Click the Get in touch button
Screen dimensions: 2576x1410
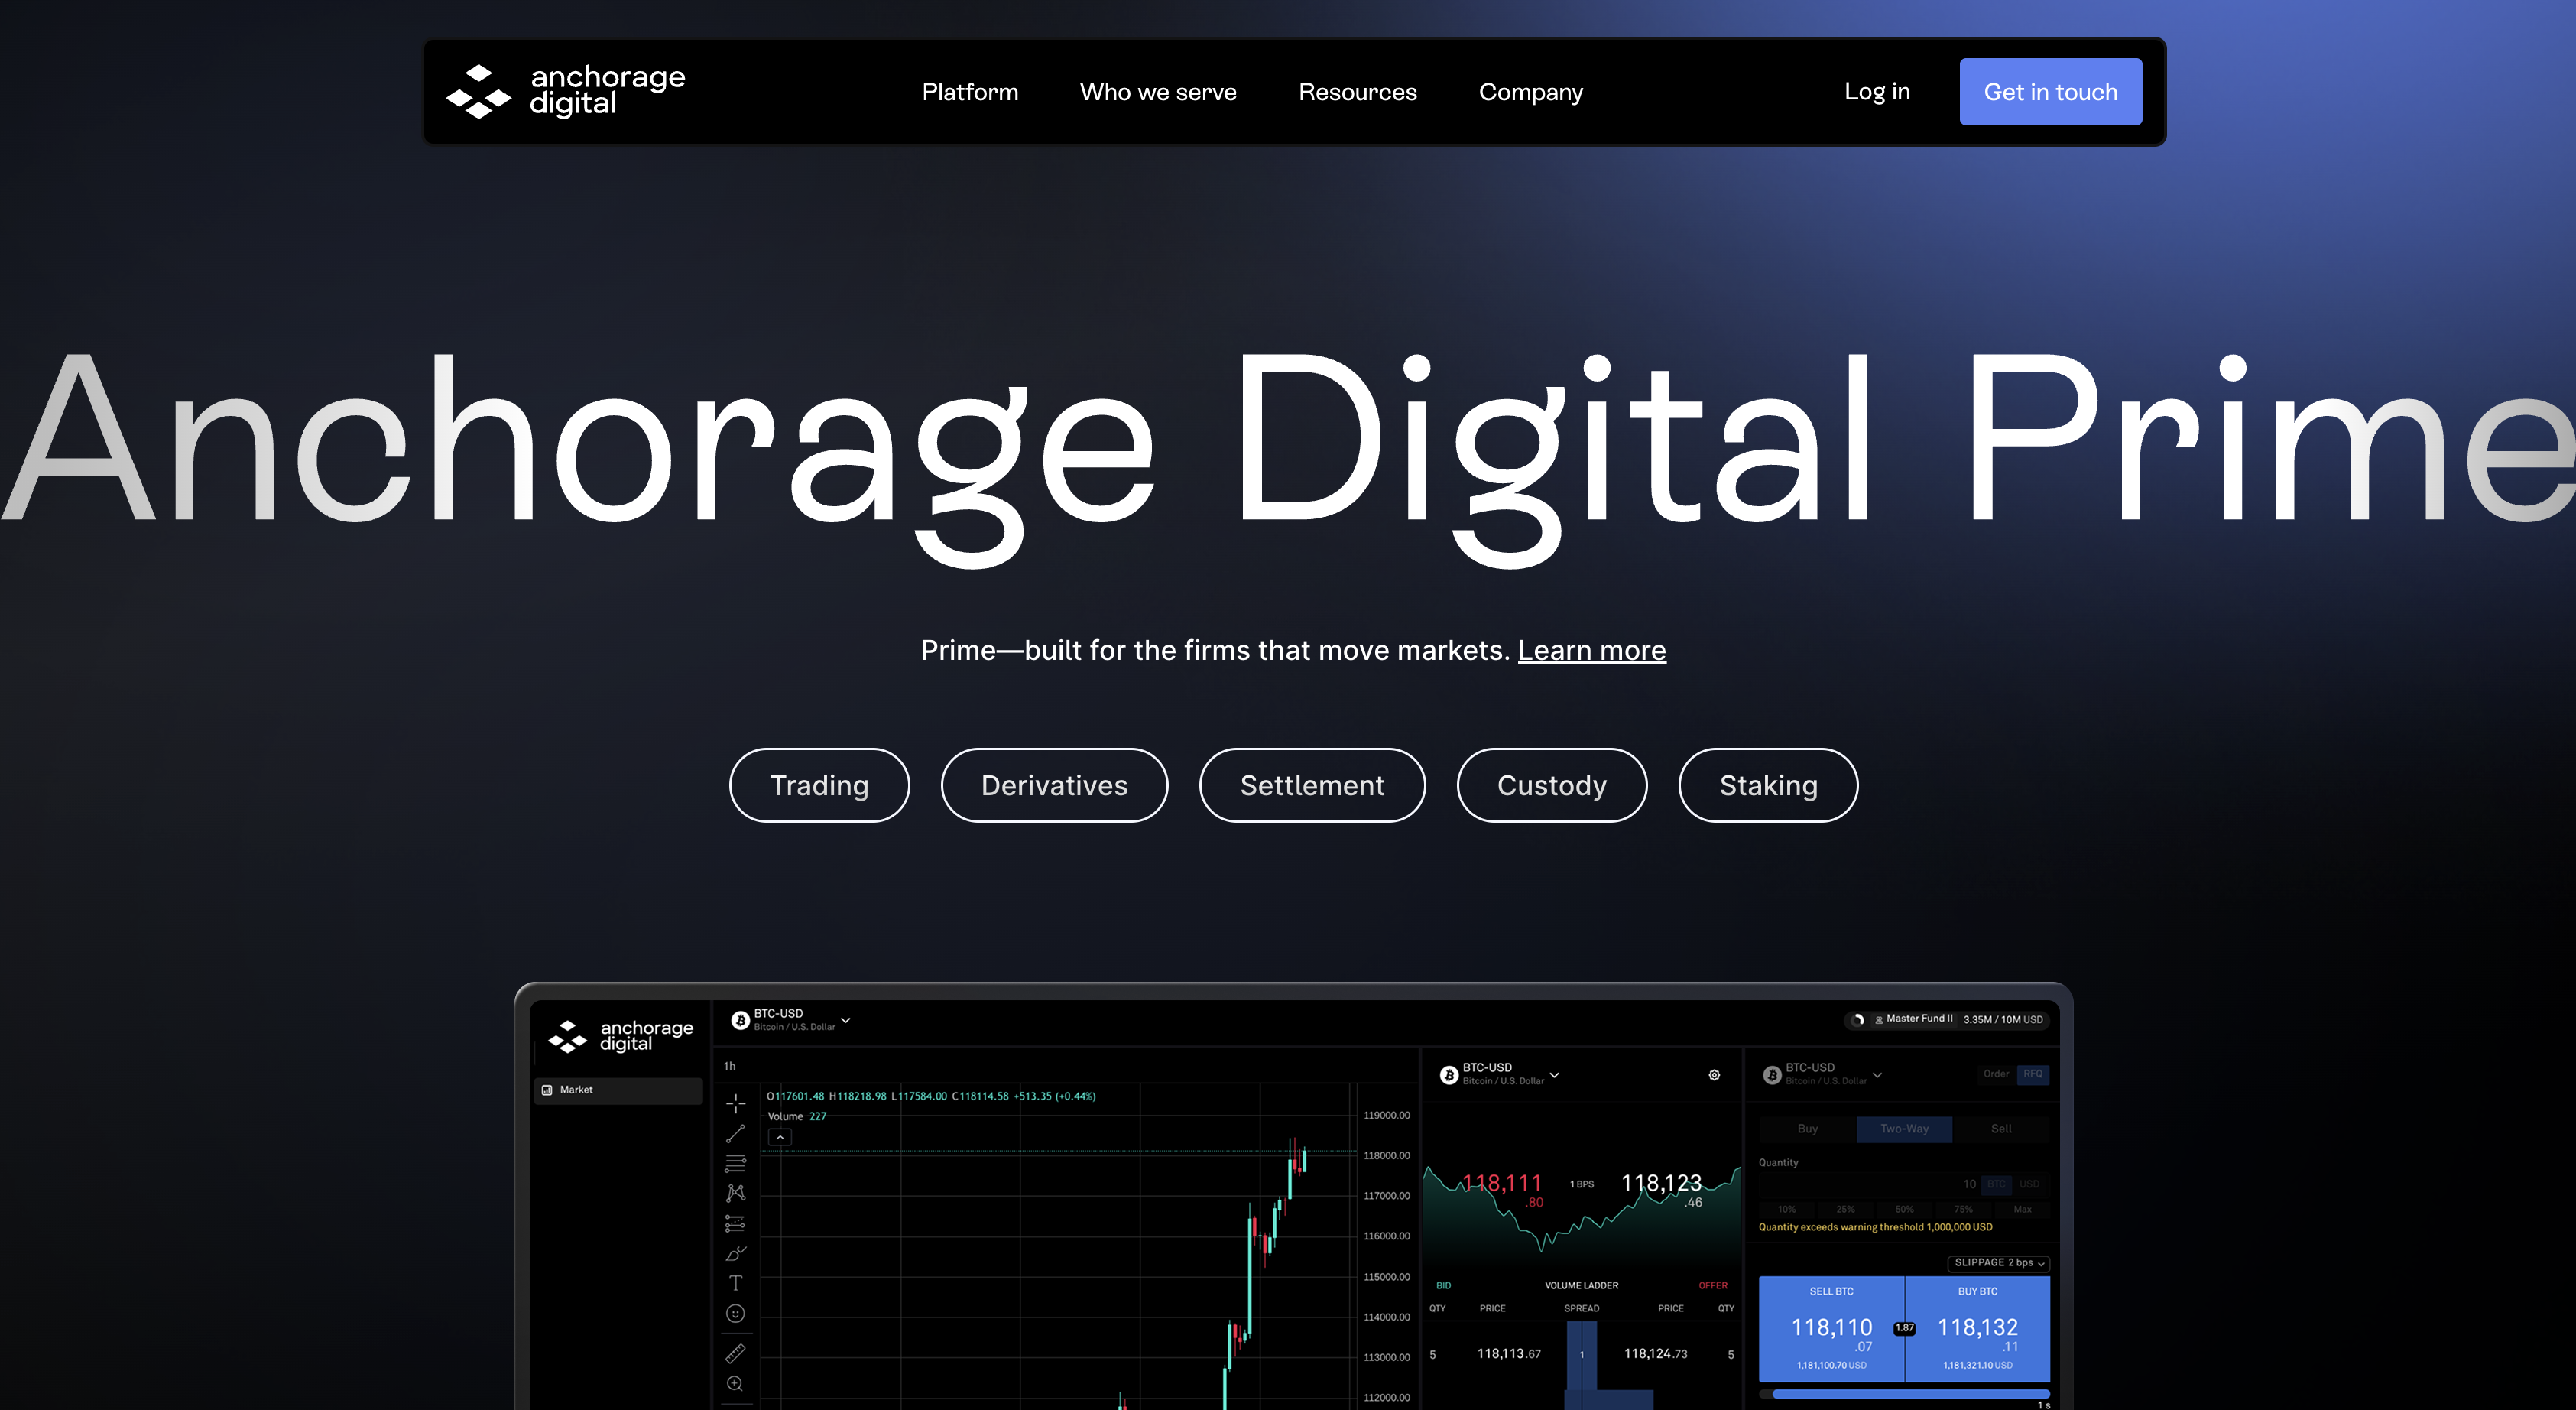2050,92
